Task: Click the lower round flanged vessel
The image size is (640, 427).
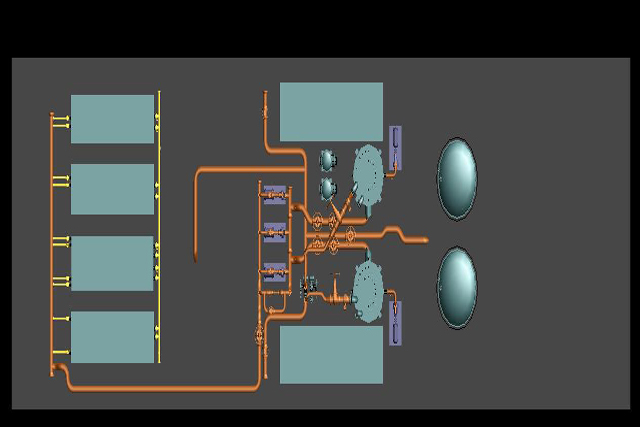Action: [x=367, y=291]
